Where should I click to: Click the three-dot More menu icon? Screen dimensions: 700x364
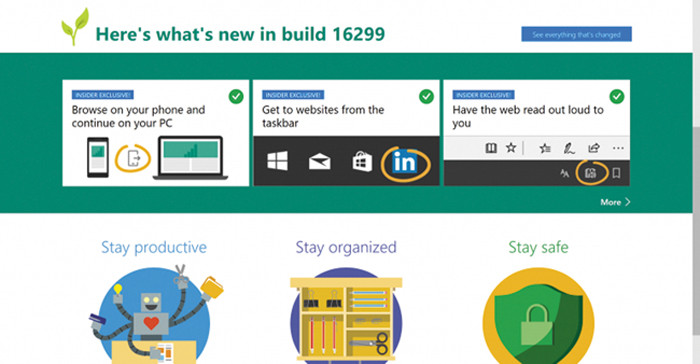coord(618,148)
